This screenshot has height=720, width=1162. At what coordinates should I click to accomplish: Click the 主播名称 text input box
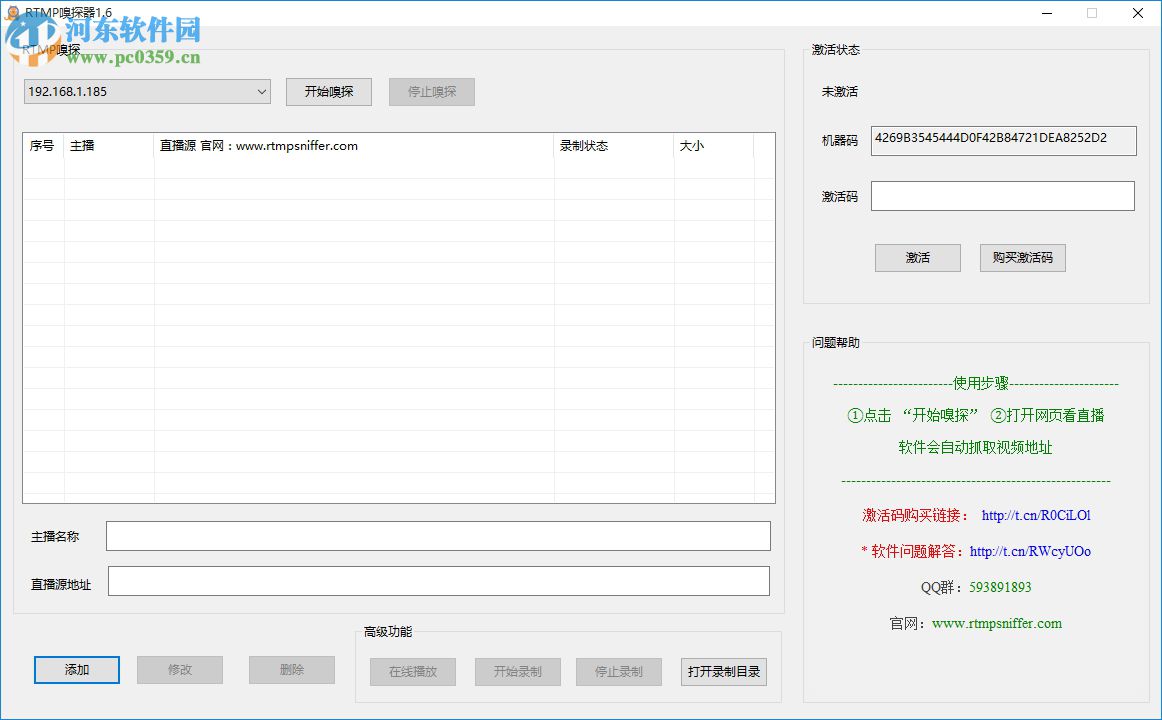pos(438,536)
